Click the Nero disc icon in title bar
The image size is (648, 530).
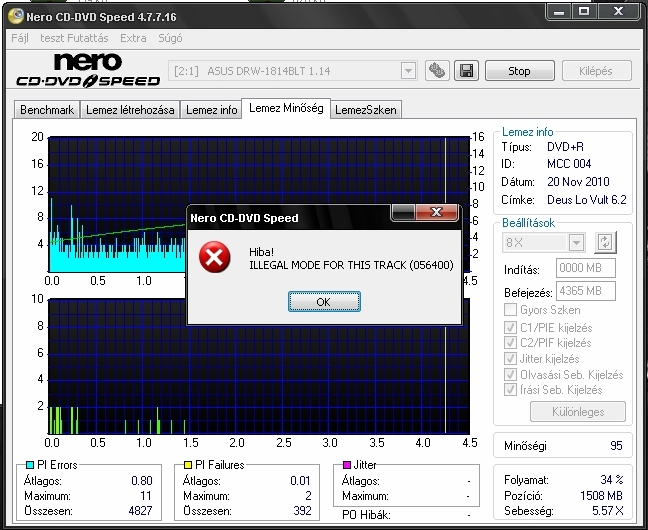pos(16,16)
